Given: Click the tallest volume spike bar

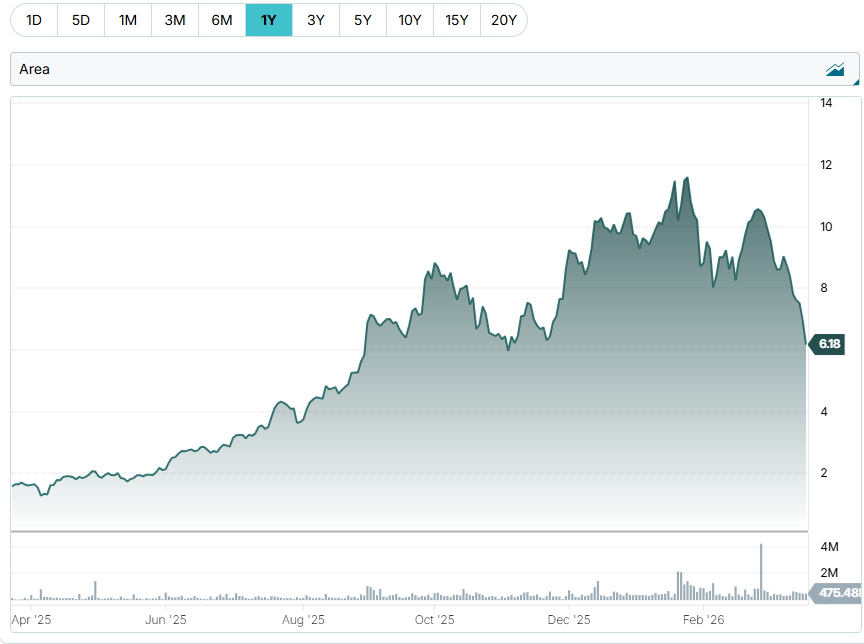Looking at the screenshot, I should (761, 572).
